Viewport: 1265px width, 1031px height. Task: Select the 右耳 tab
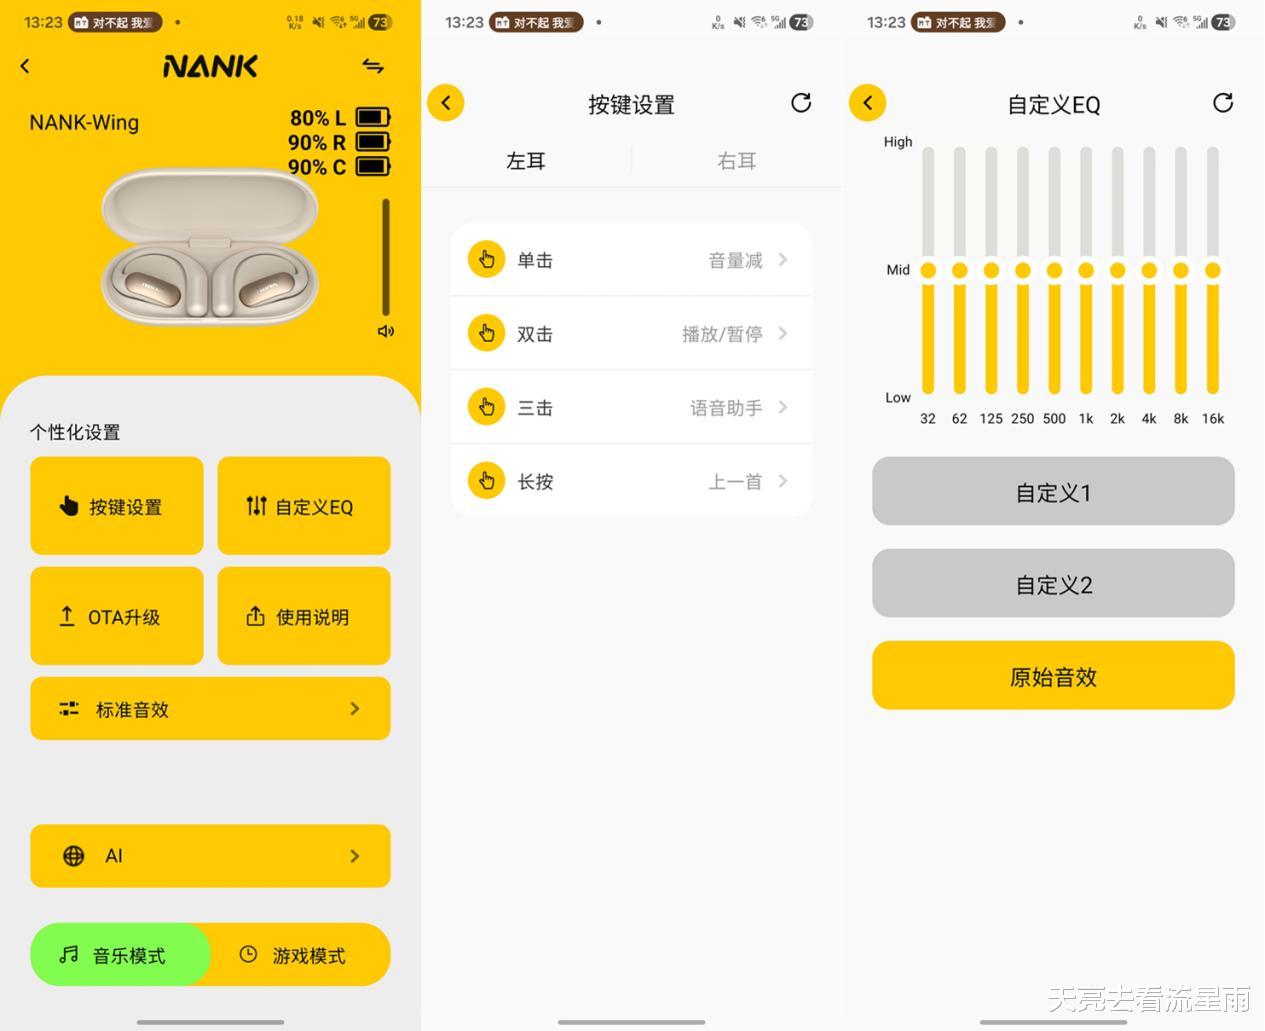pyautogui.click(x=737, y=161)
